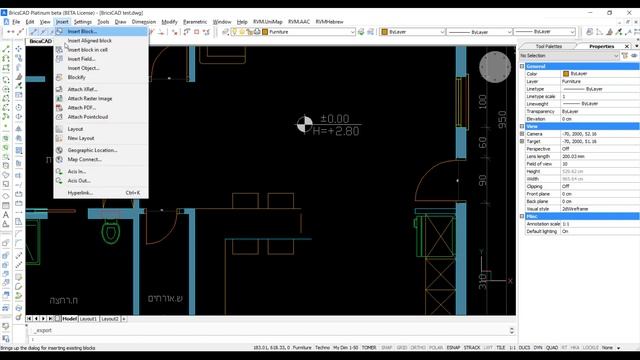
Task: Select Attach Raster Image menu entry
Action: click(x=101, y=98)
